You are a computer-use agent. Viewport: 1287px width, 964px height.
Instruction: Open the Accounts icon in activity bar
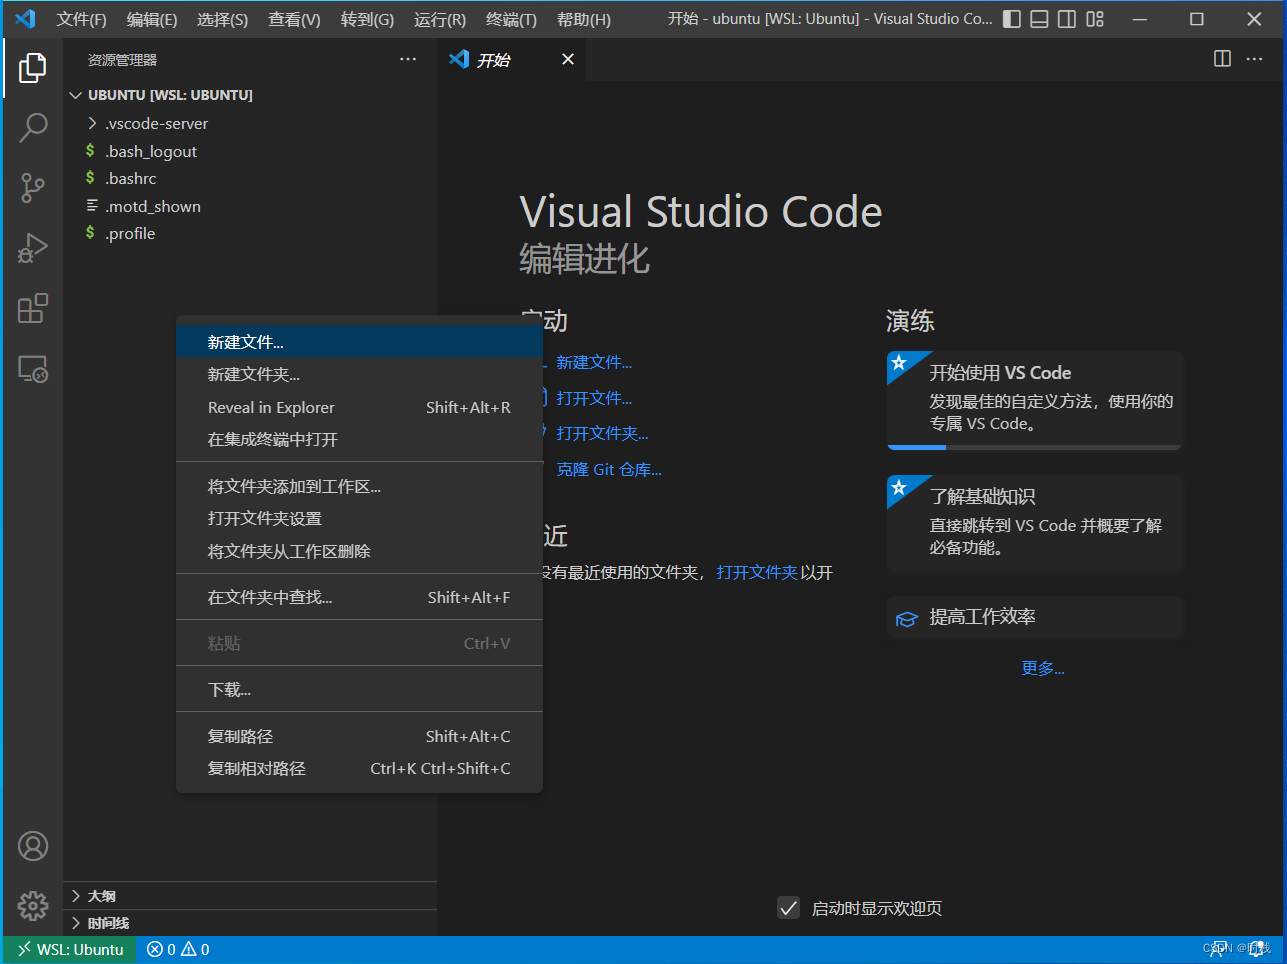(33, 846)
